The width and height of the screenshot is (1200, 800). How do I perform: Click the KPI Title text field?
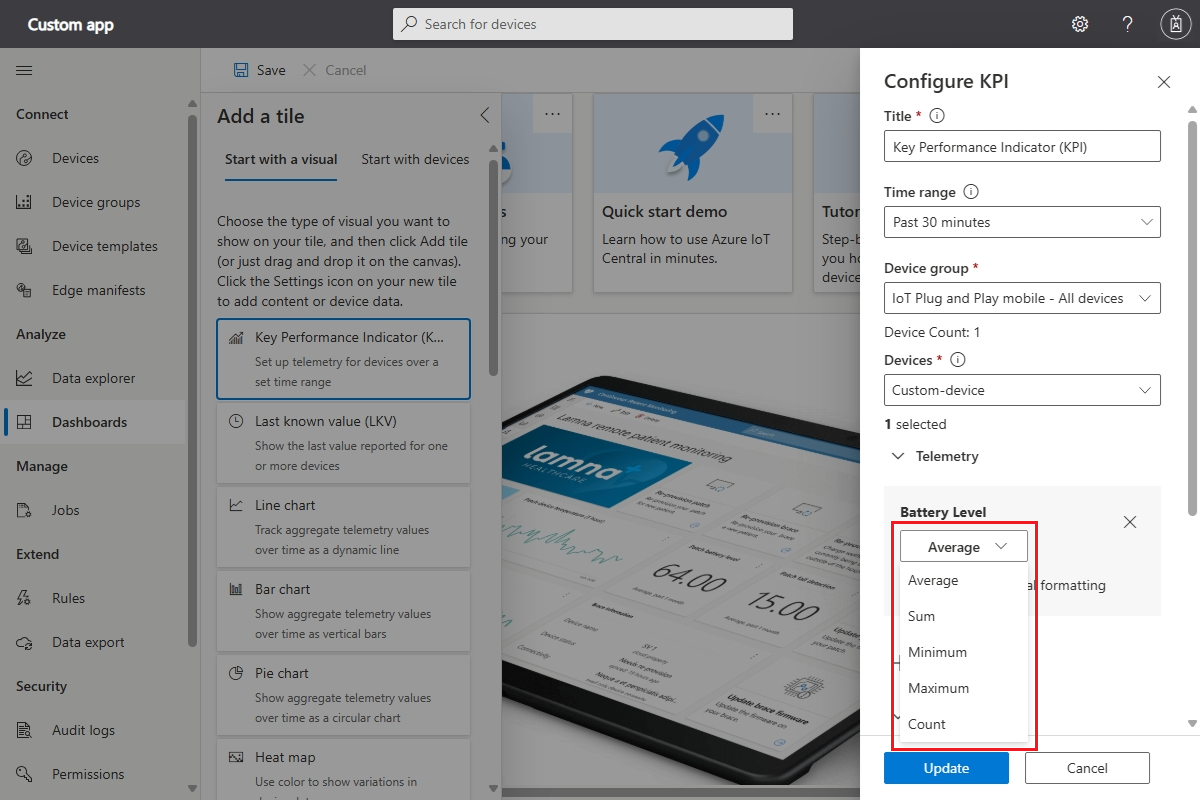pos(1022,146)
